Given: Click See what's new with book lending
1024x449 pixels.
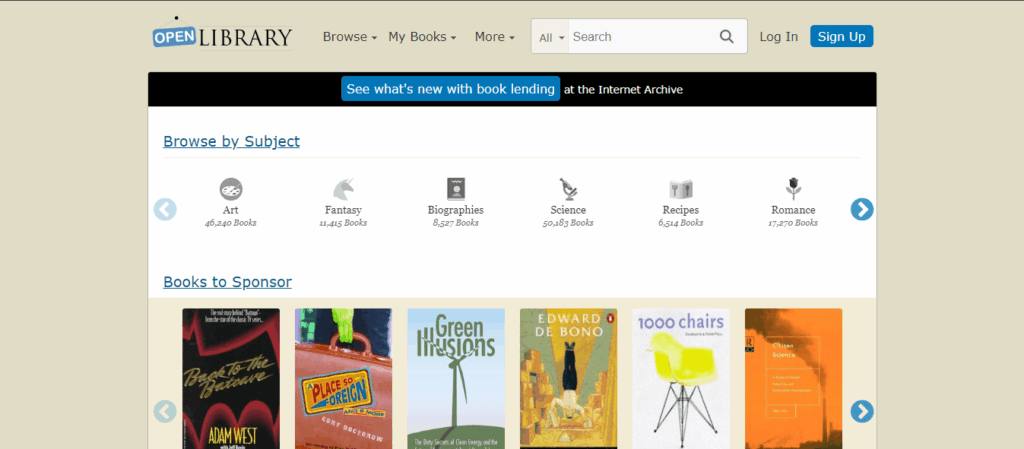Looking at the screenshot, I should pos(450,89).
